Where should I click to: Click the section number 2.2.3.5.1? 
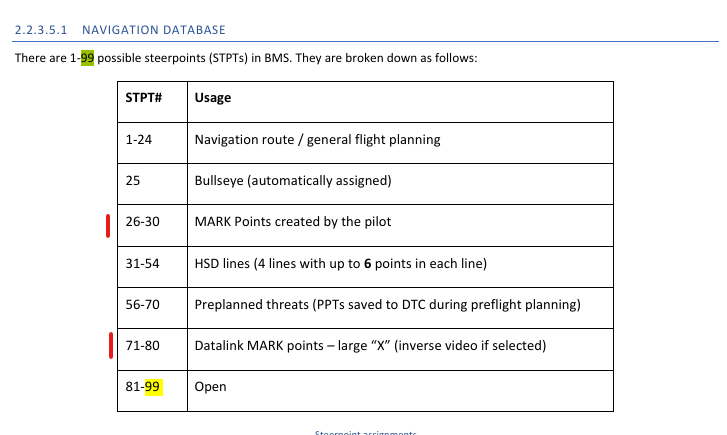41,30
